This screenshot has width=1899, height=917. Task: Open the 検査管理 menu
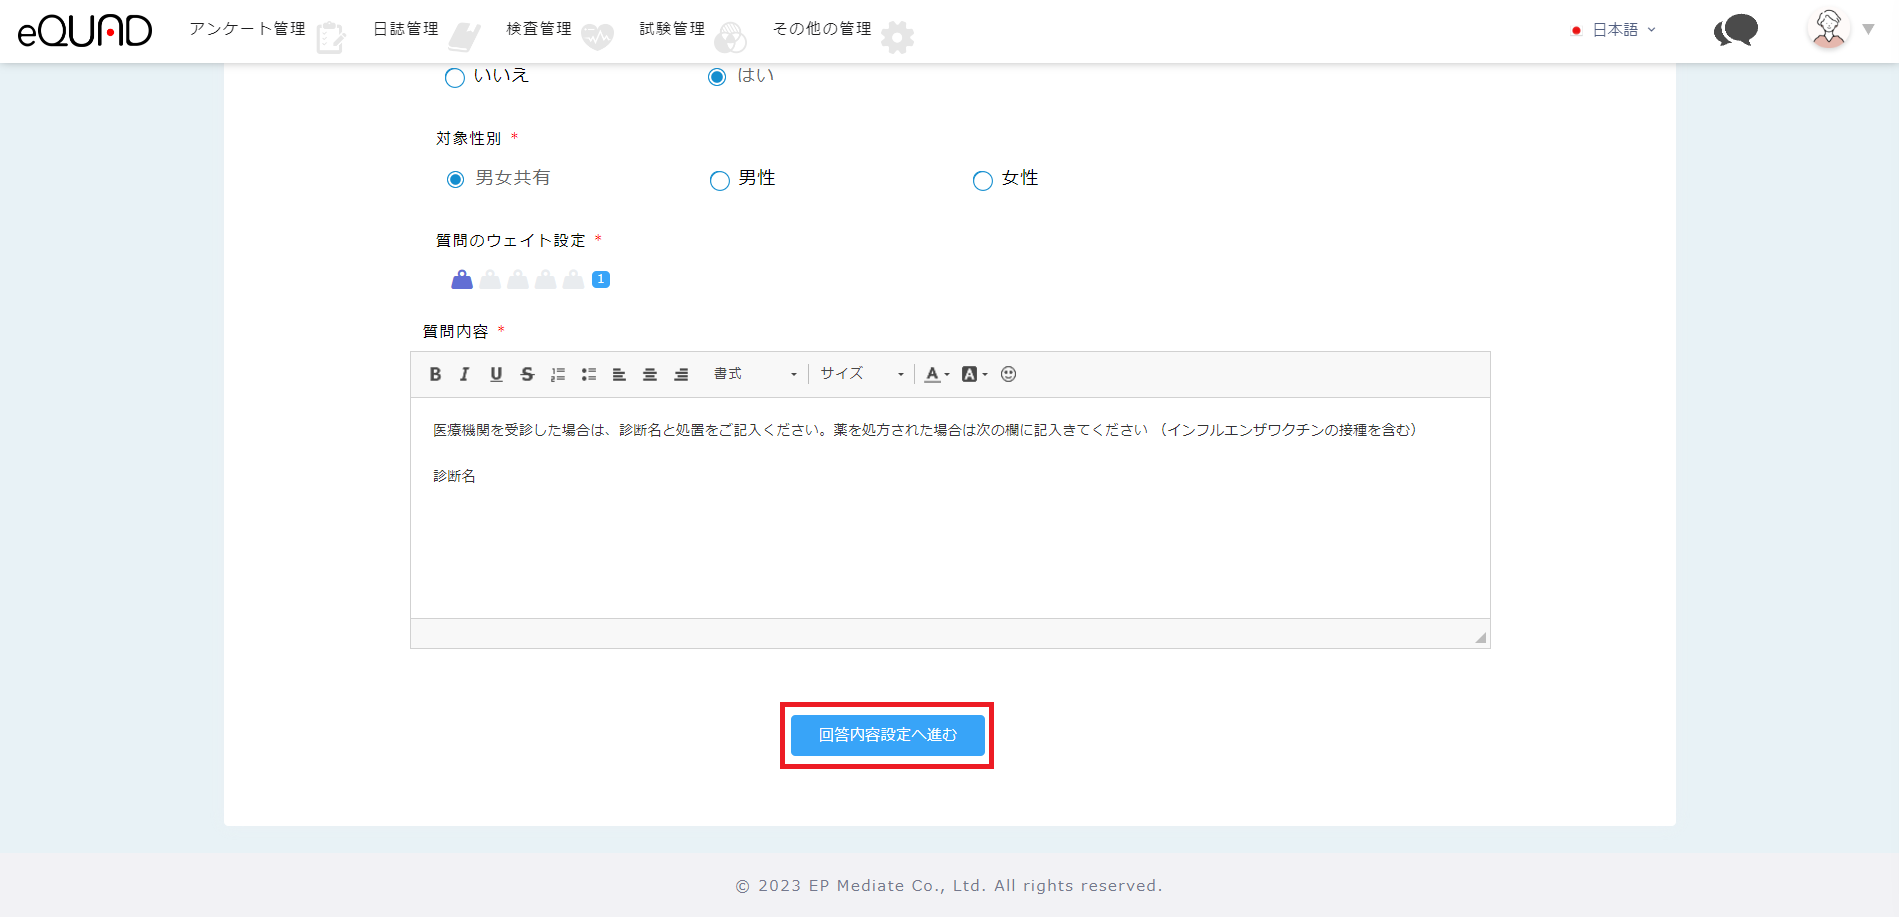(x=539, y=29)
